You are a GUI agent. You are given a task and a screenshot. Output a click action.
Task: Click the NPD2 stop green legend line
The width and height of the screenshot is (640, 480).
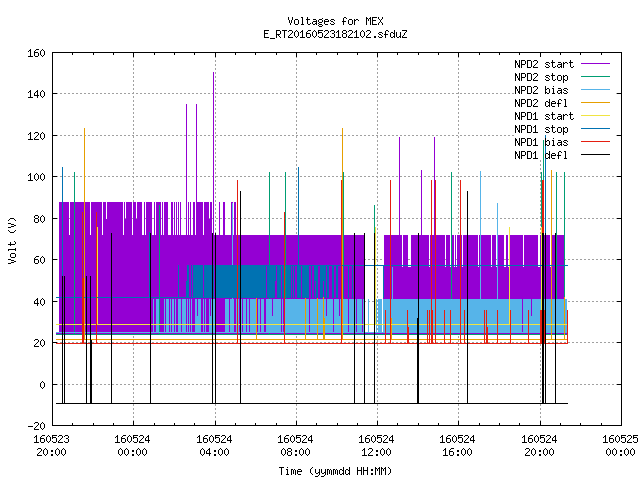point(596,77)
